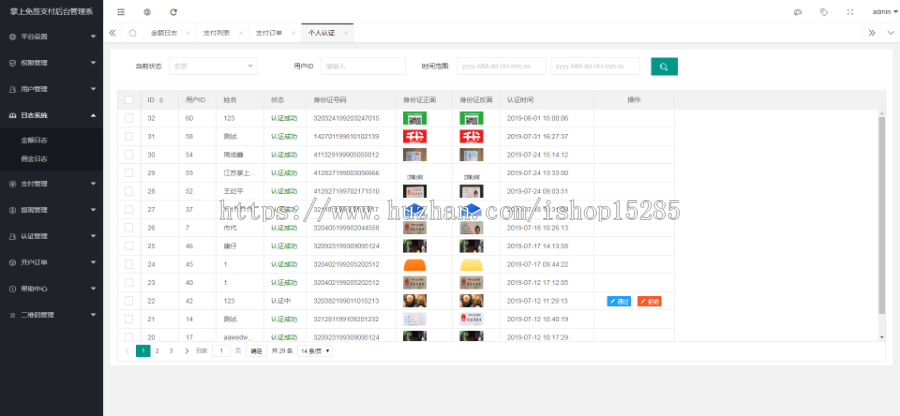Open 佣金日志 in the sidebar submenu

point(34,159)
